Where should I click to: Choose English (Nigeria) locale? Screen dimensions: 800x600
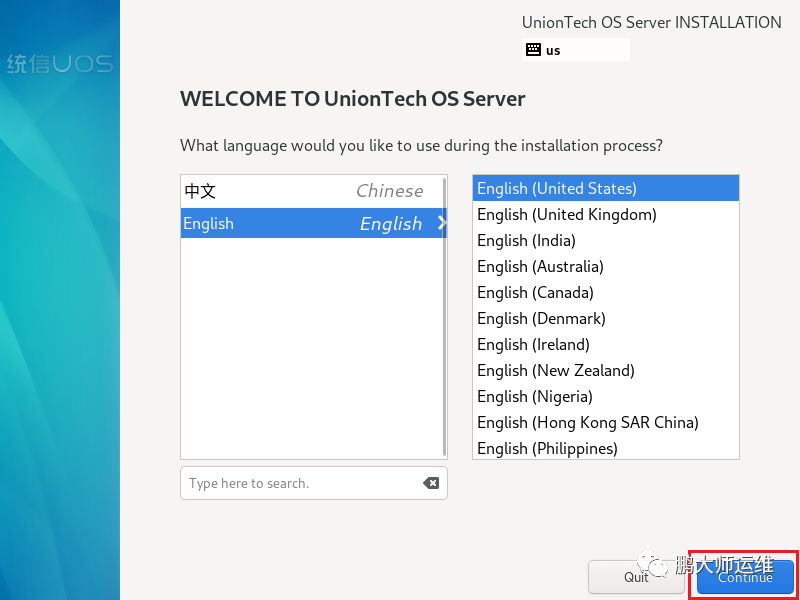pyautogui.click(x=606, y=396)
